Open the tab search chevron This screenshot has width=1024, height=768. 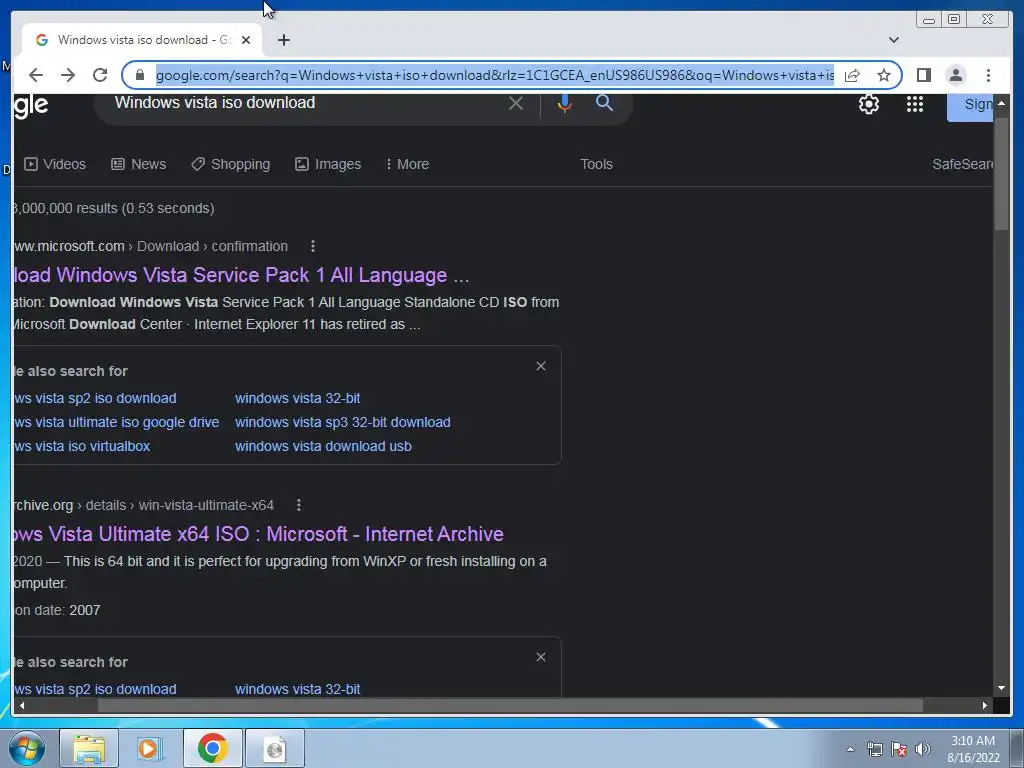pos(893,40)
